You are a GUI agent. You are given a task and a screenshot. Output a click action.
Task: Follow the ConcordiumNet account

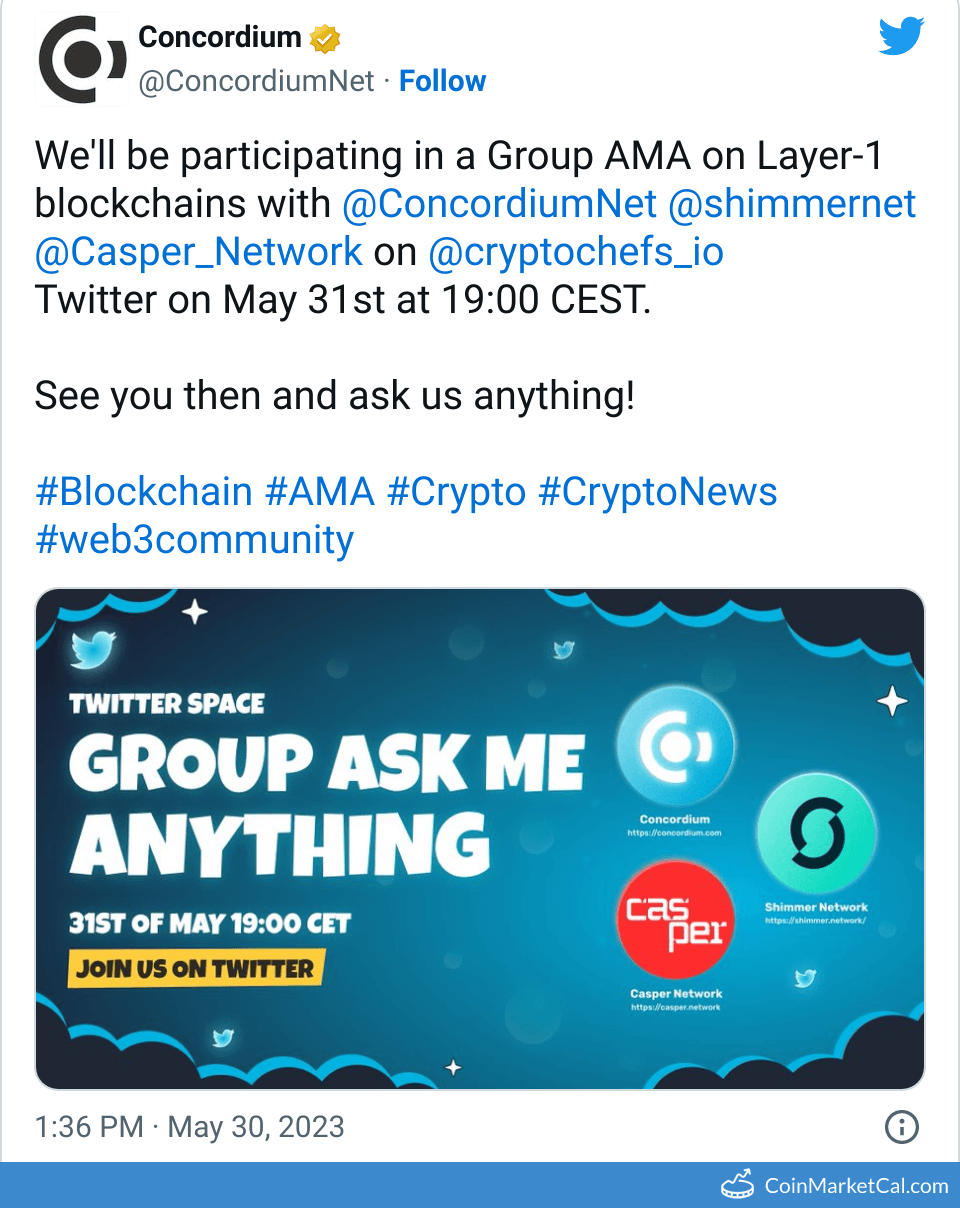[x=442, y=81]
